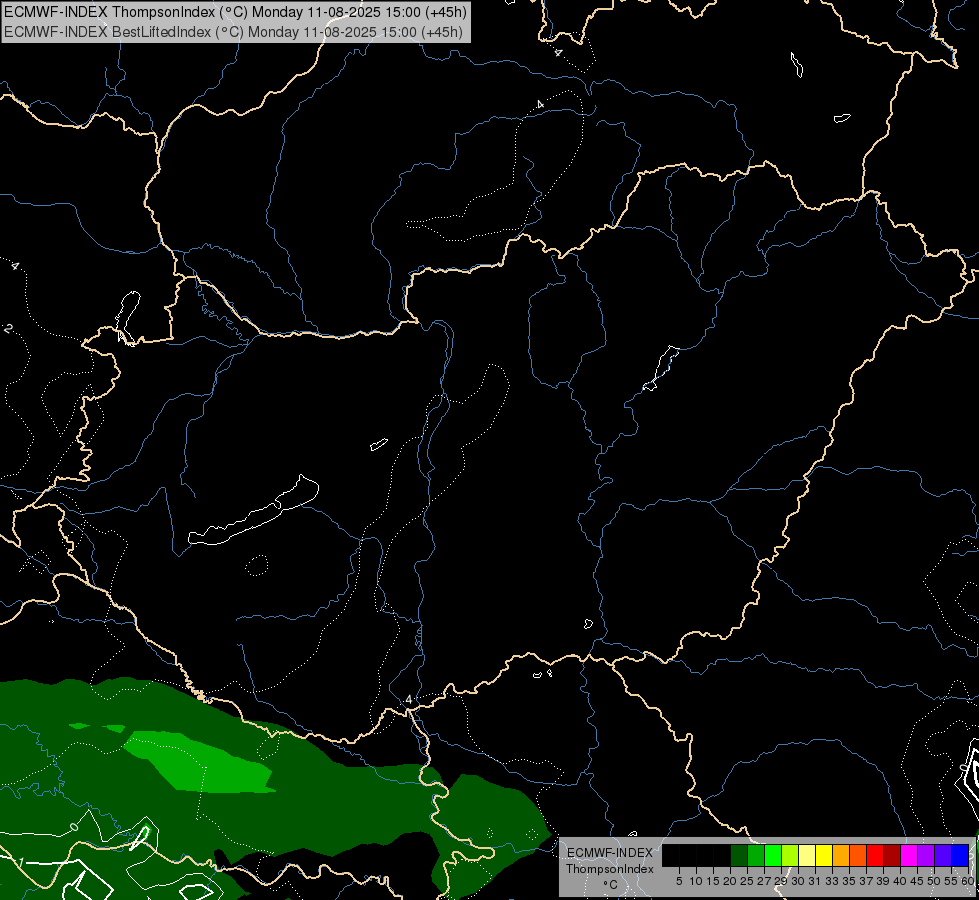Viewport: 979px width, 900px height.
Task: Select the violet 50-55 legend swatch
Action: click(944, 855)
